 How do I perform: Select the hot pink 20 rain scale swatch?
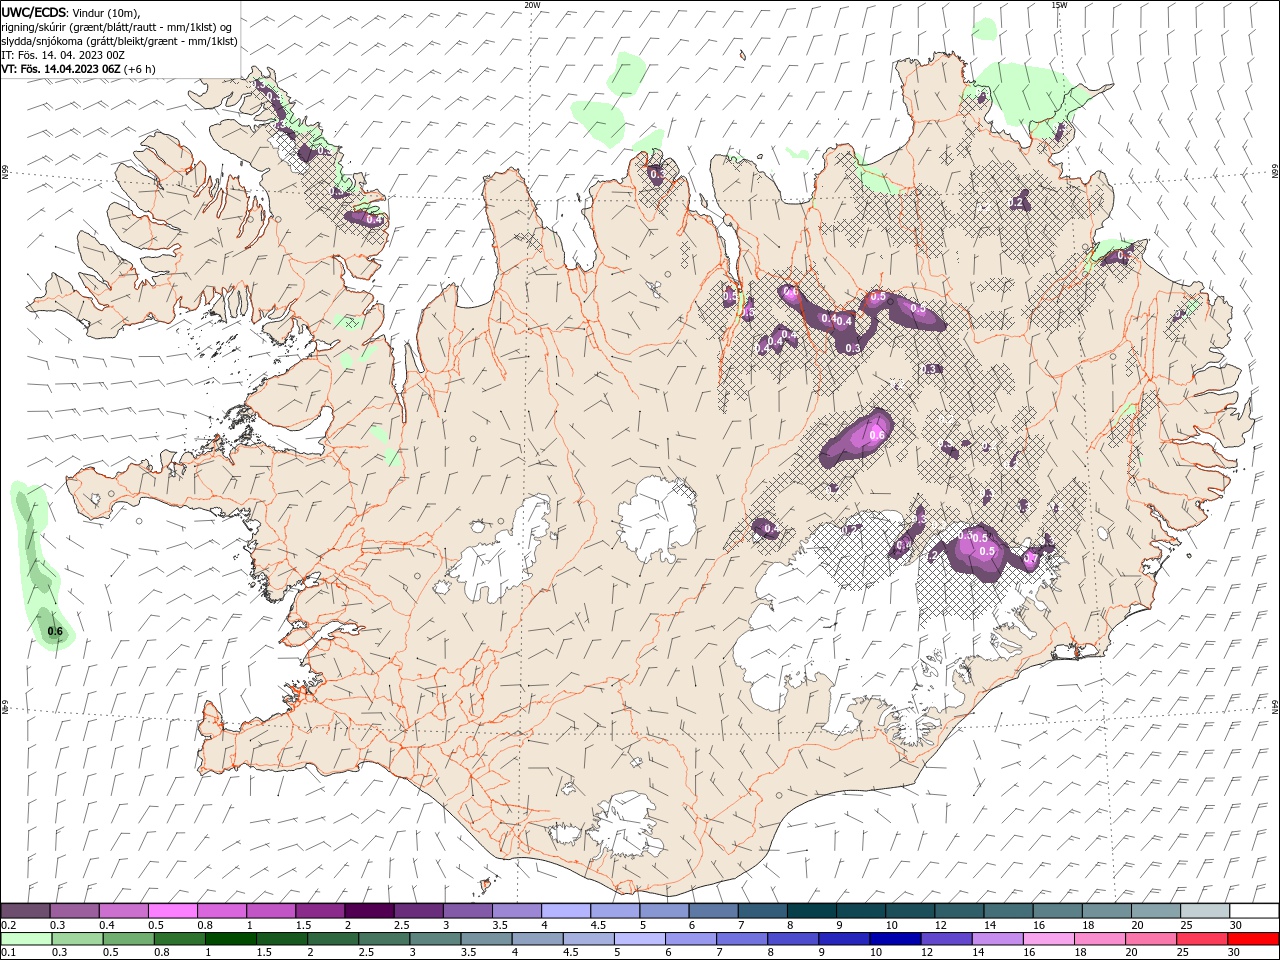1150,939
